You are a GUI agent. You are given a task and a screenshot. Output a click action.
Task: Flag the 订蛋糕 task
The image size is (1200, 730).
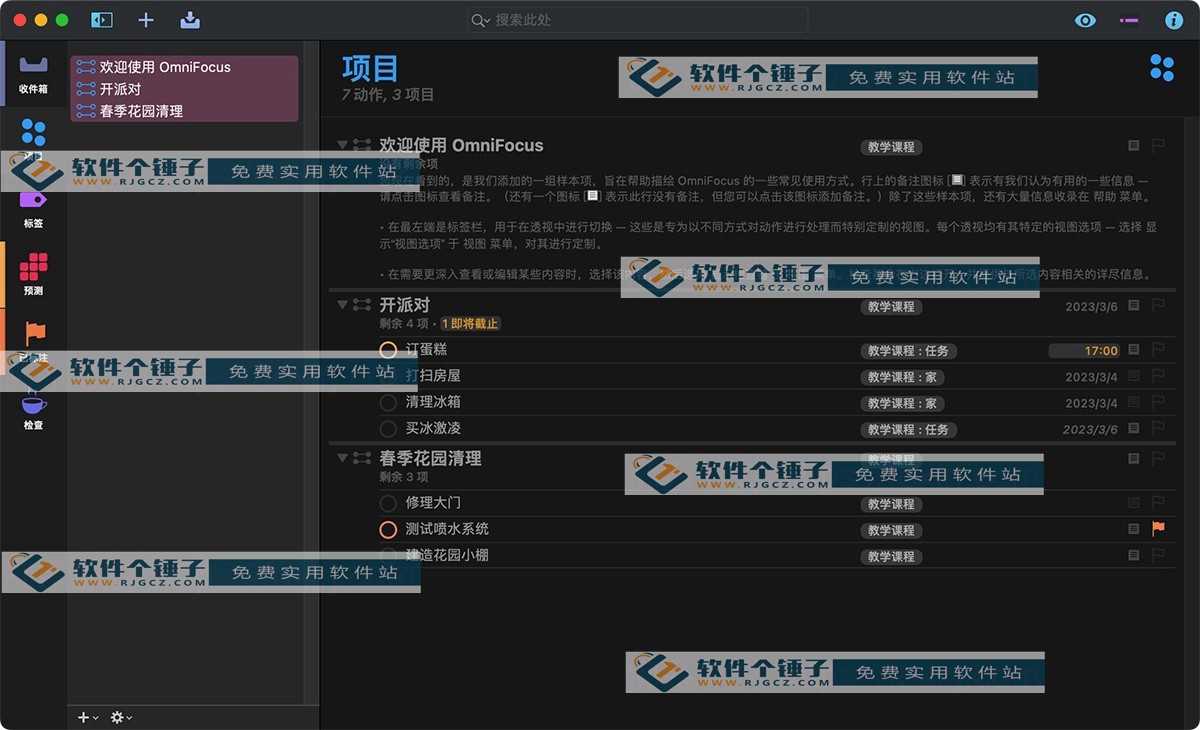tap(1158, 351)
